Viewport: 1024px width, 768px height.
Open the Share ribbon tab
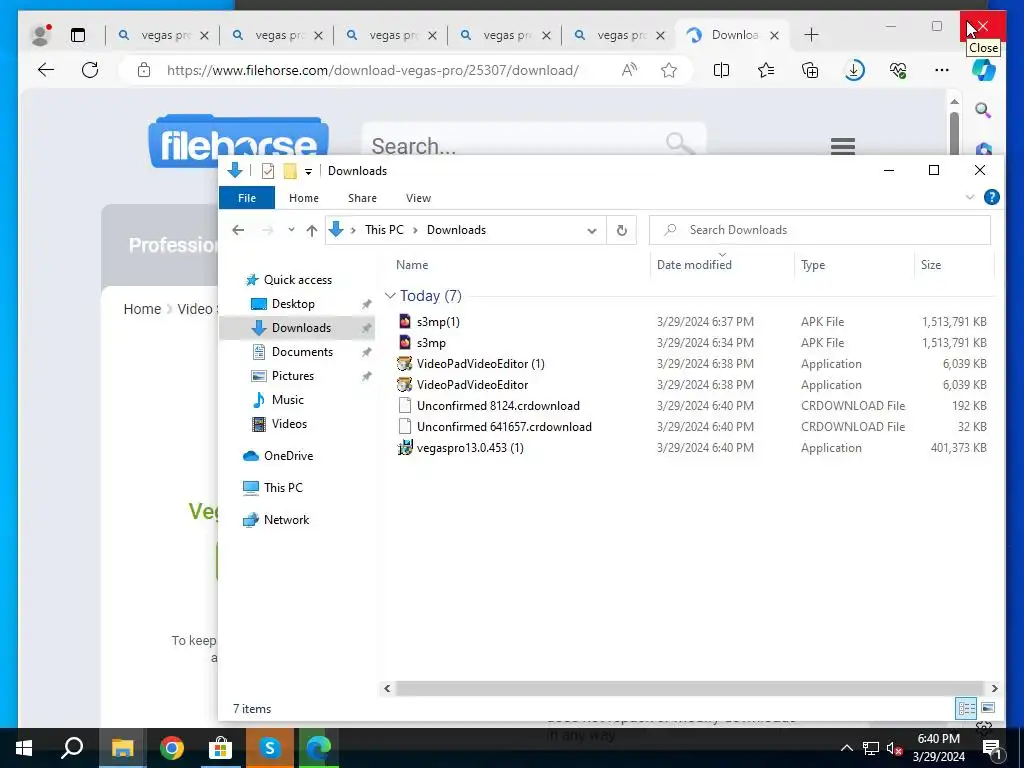(x=362, y=198)
